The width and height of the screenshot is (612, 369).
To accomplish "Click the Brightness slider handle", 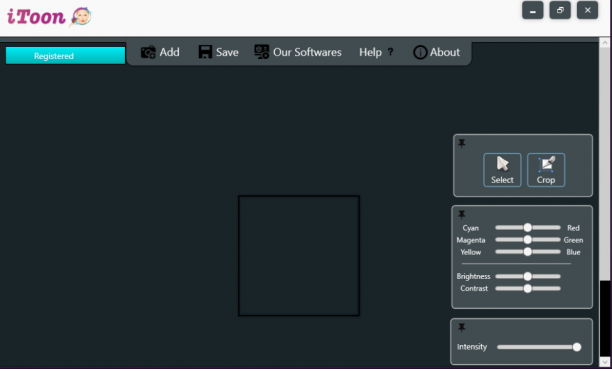I will coord(527,276).
